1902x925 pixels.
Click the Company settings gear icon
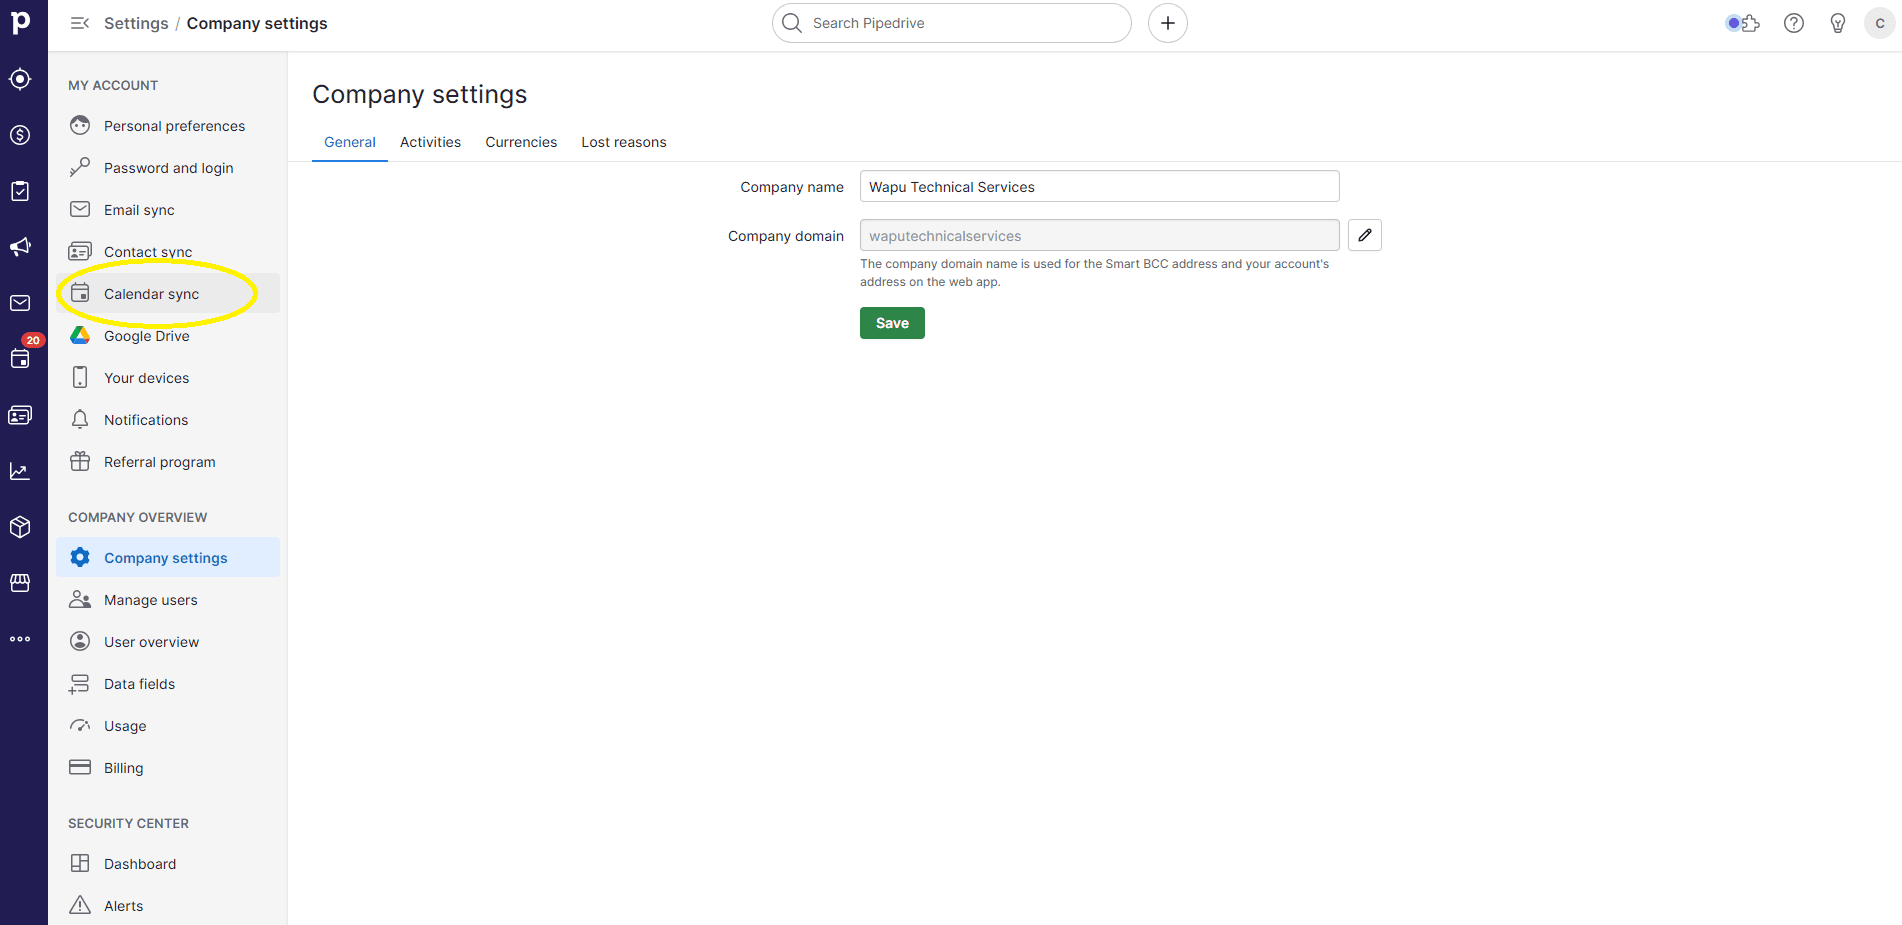tap(80, 557)
